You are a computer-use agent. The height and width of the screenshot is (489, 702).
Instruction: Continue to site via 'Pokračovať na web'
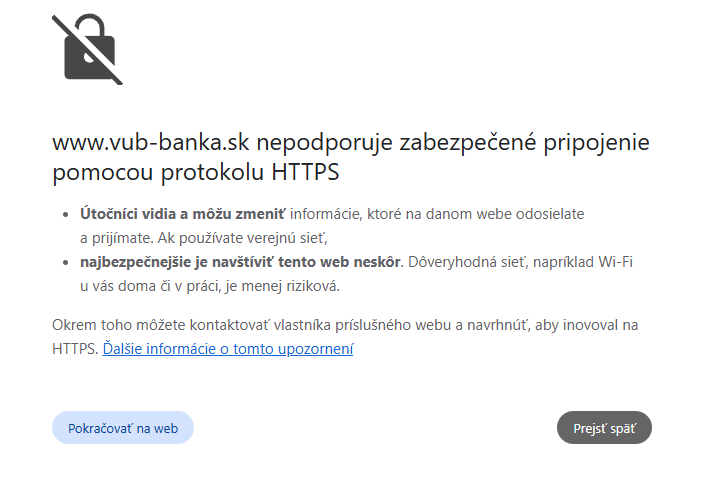(122, 428)
